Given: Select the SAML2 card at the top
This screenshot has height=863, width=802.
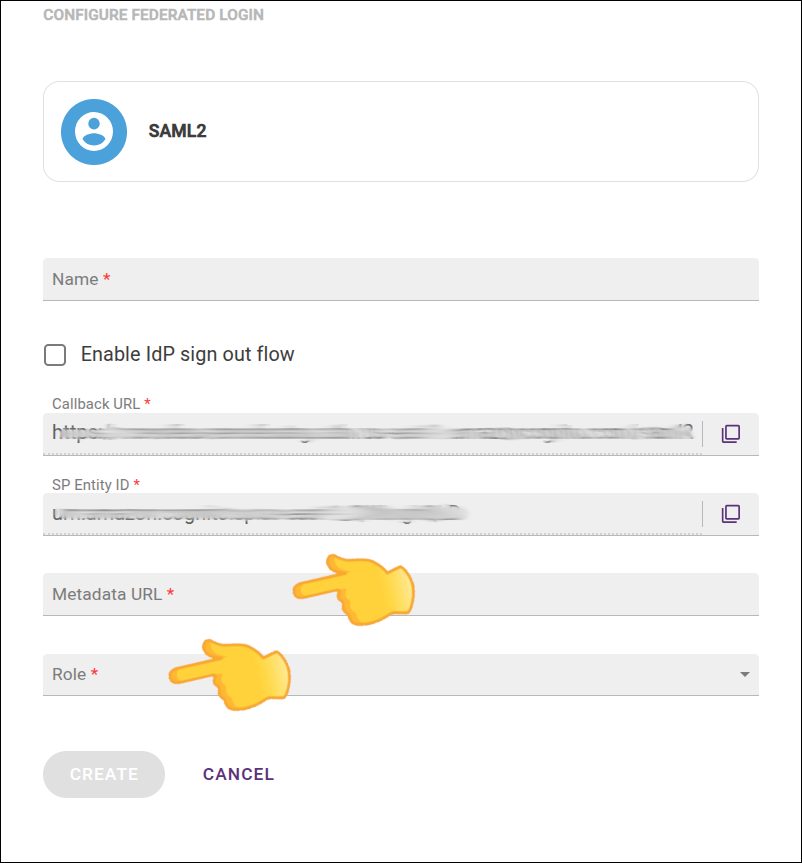Looking at the screenshot, I should [400, 131].
